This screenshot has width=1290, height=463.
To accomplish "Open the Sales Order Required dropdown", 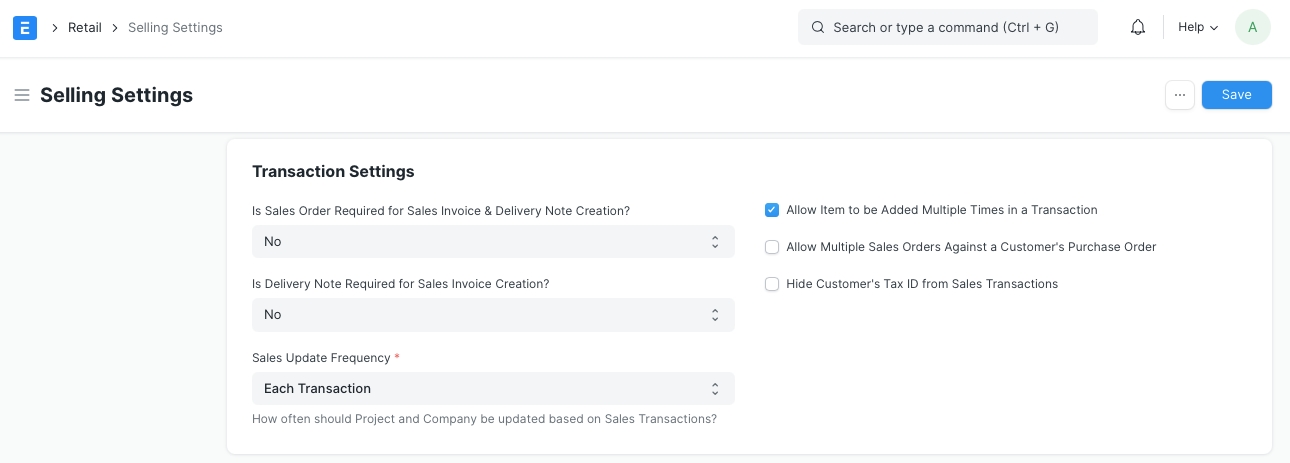I will (x=493, y=241).
